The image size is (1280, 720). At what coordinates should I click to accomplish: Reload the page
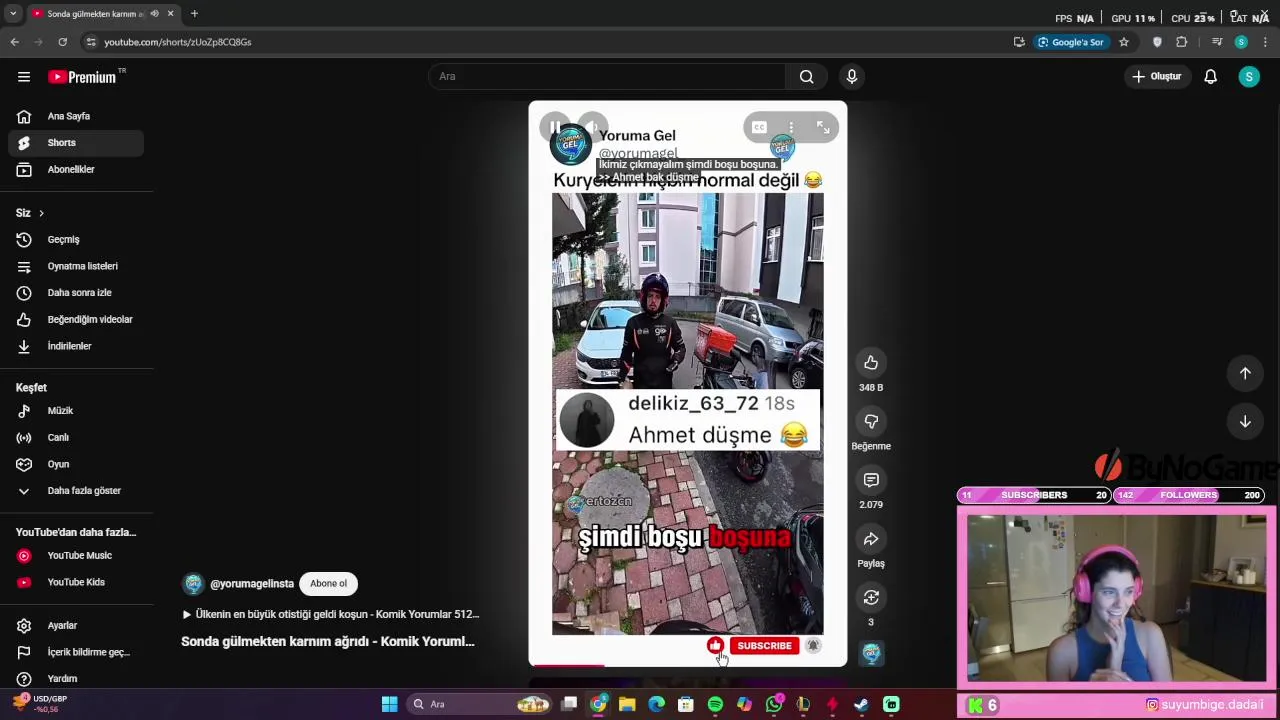[62, 42]
